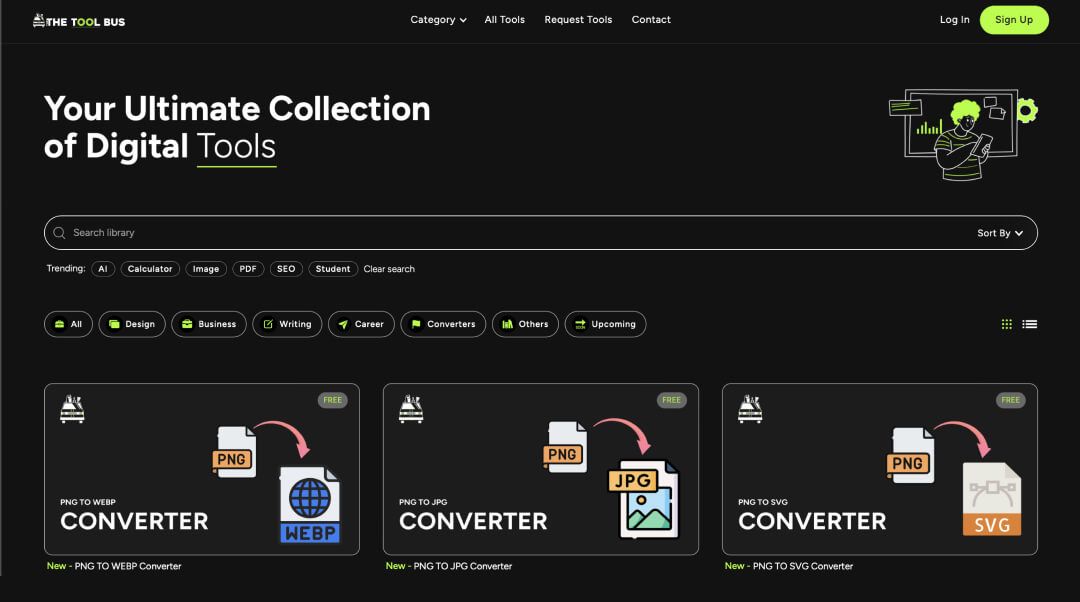Click PNG file icon on SVG card
This screenshot has height=602, width=1080.
[x=911, y=455]
